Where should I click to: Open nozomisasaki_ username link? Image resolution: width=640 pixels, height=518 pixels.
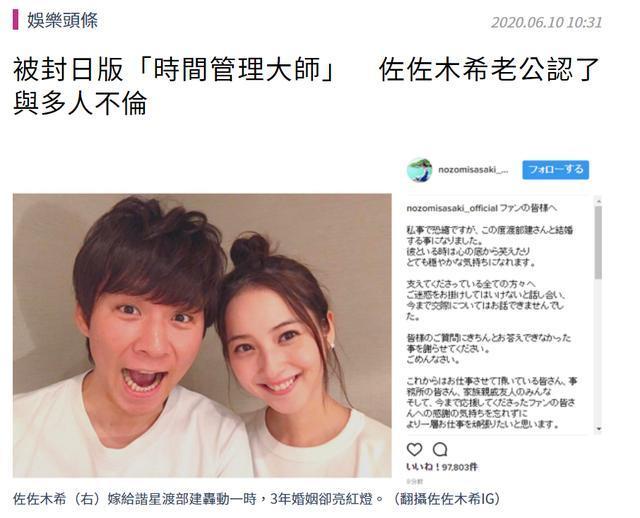(473, 169)
